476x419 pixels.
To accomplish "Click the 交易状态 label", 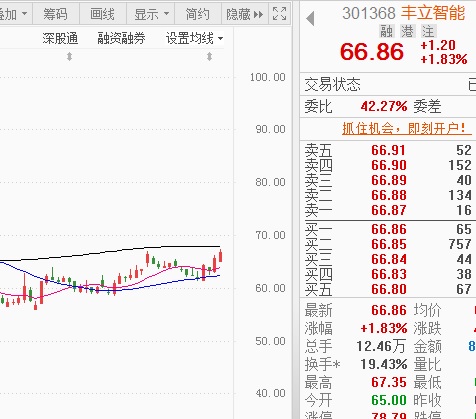I will (333, 84).
